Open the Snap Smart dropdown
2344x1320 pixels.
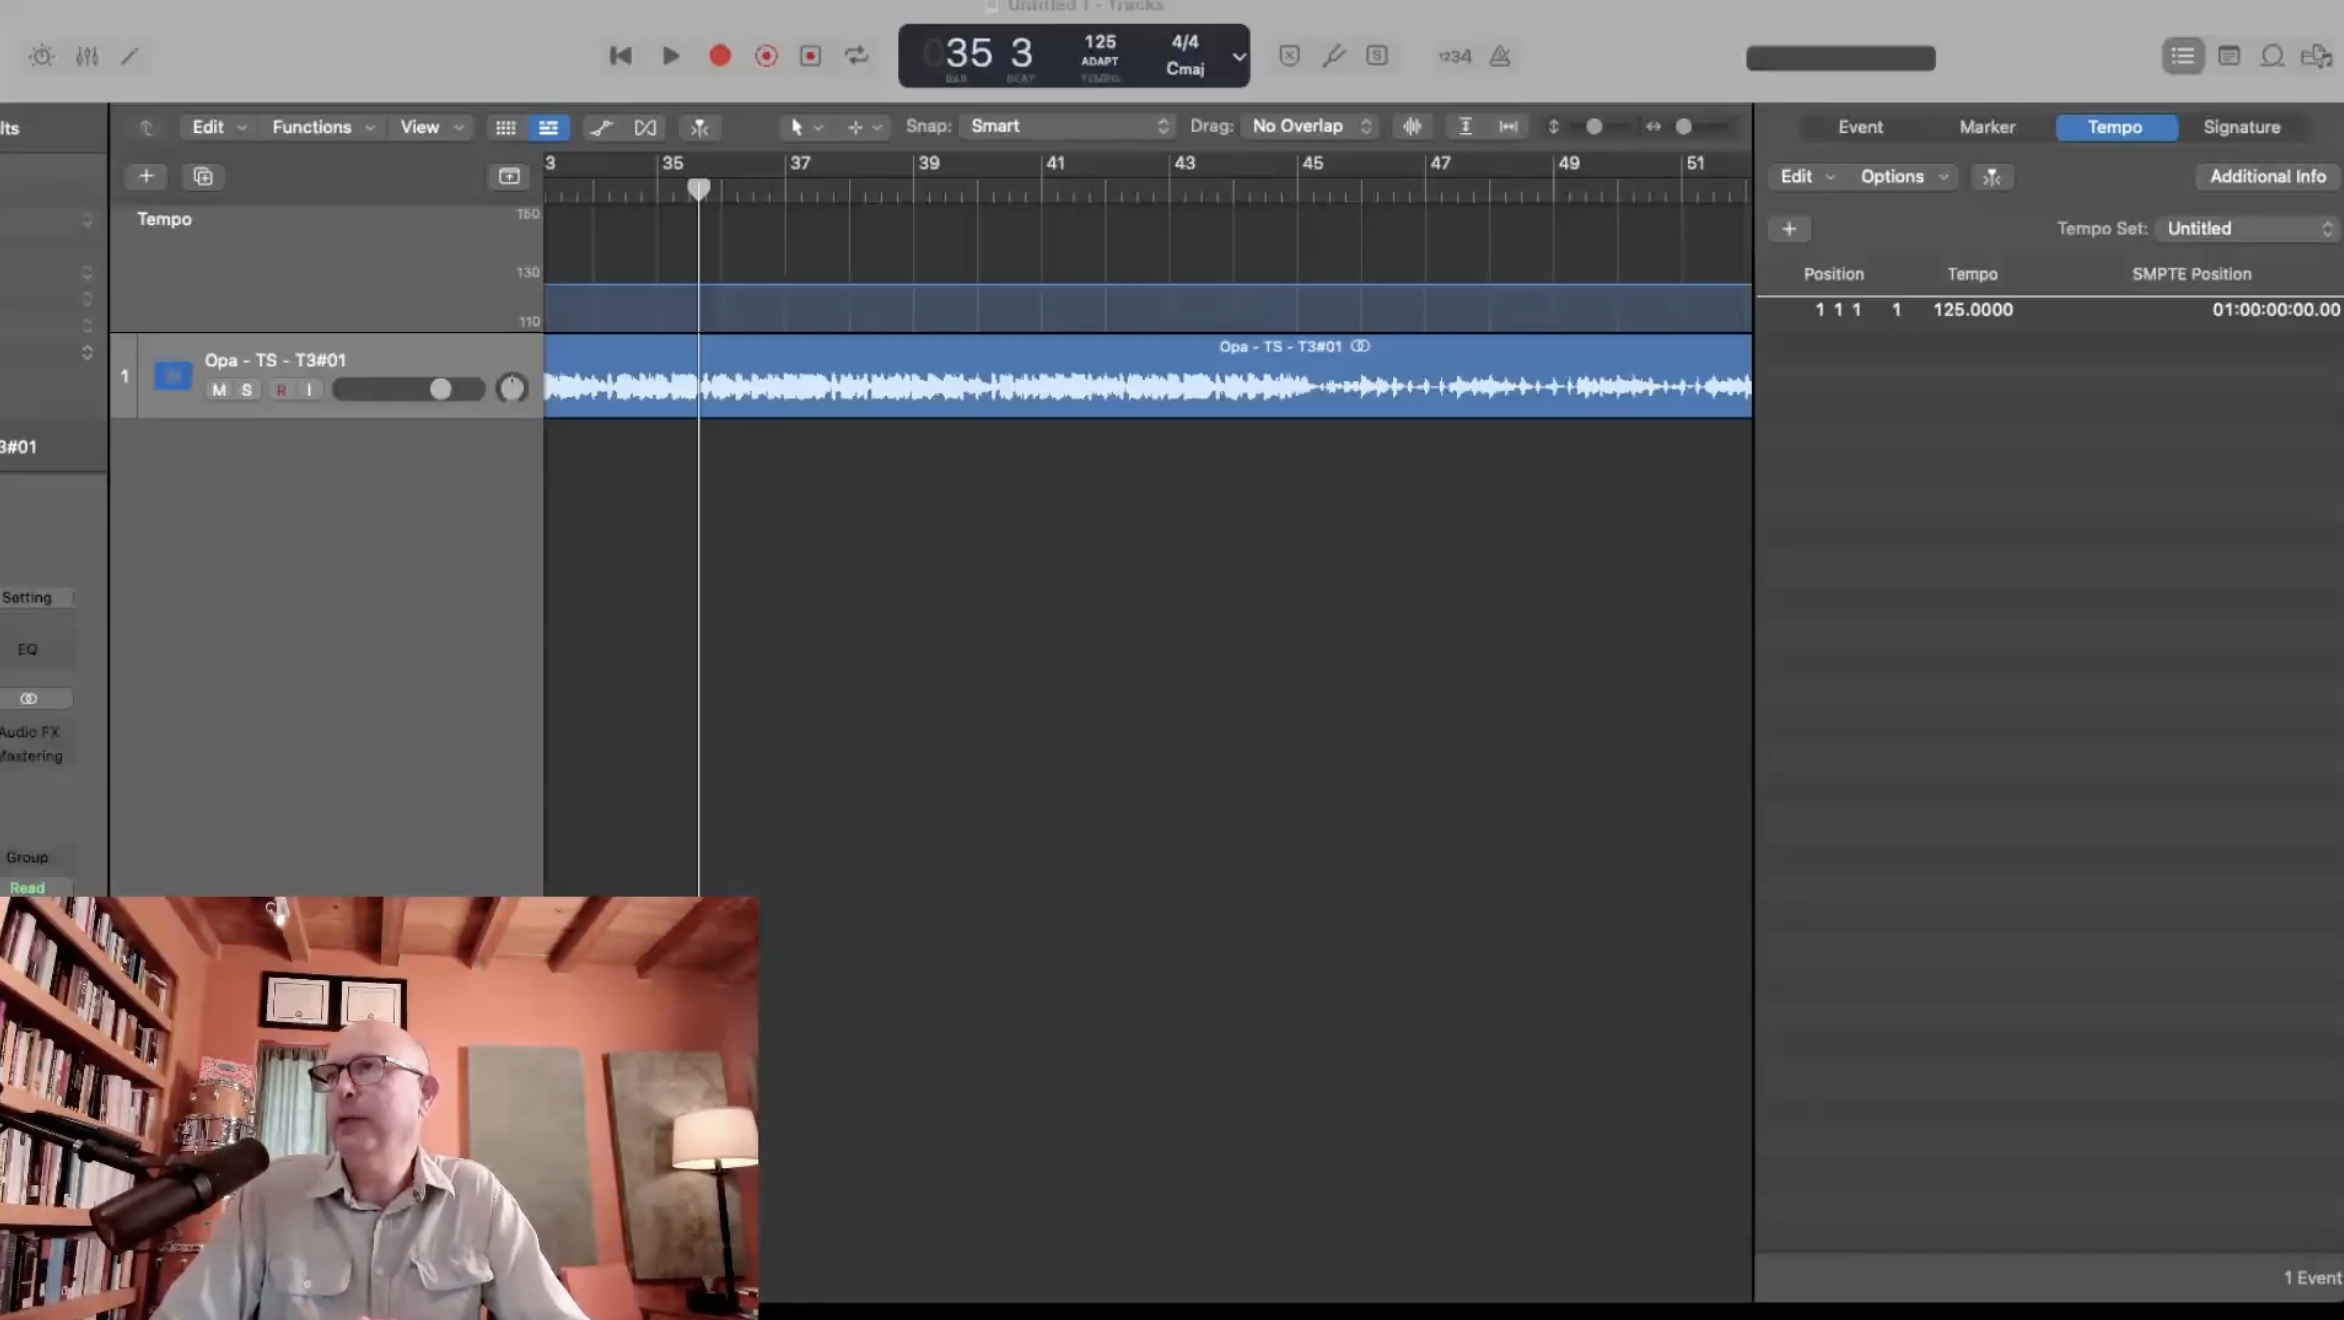click(1067, 126)
